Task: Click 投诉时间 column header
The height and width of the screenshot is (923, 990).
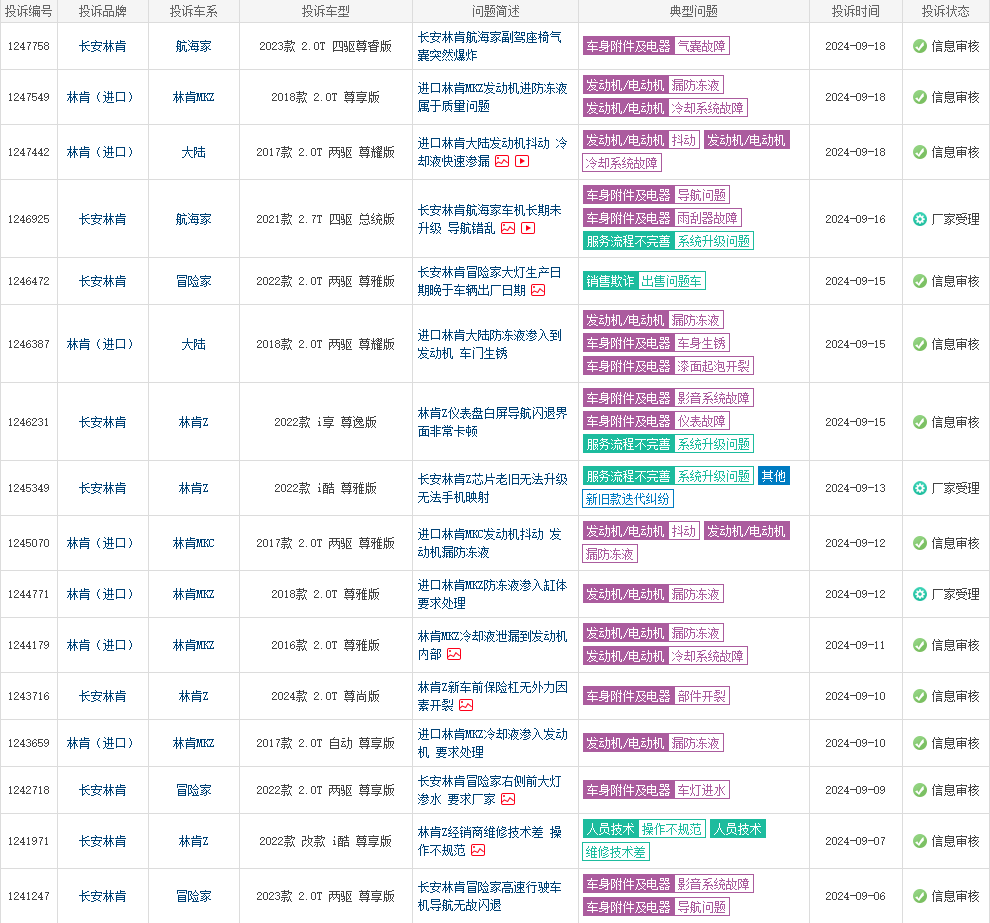Action: pos(856,11)
